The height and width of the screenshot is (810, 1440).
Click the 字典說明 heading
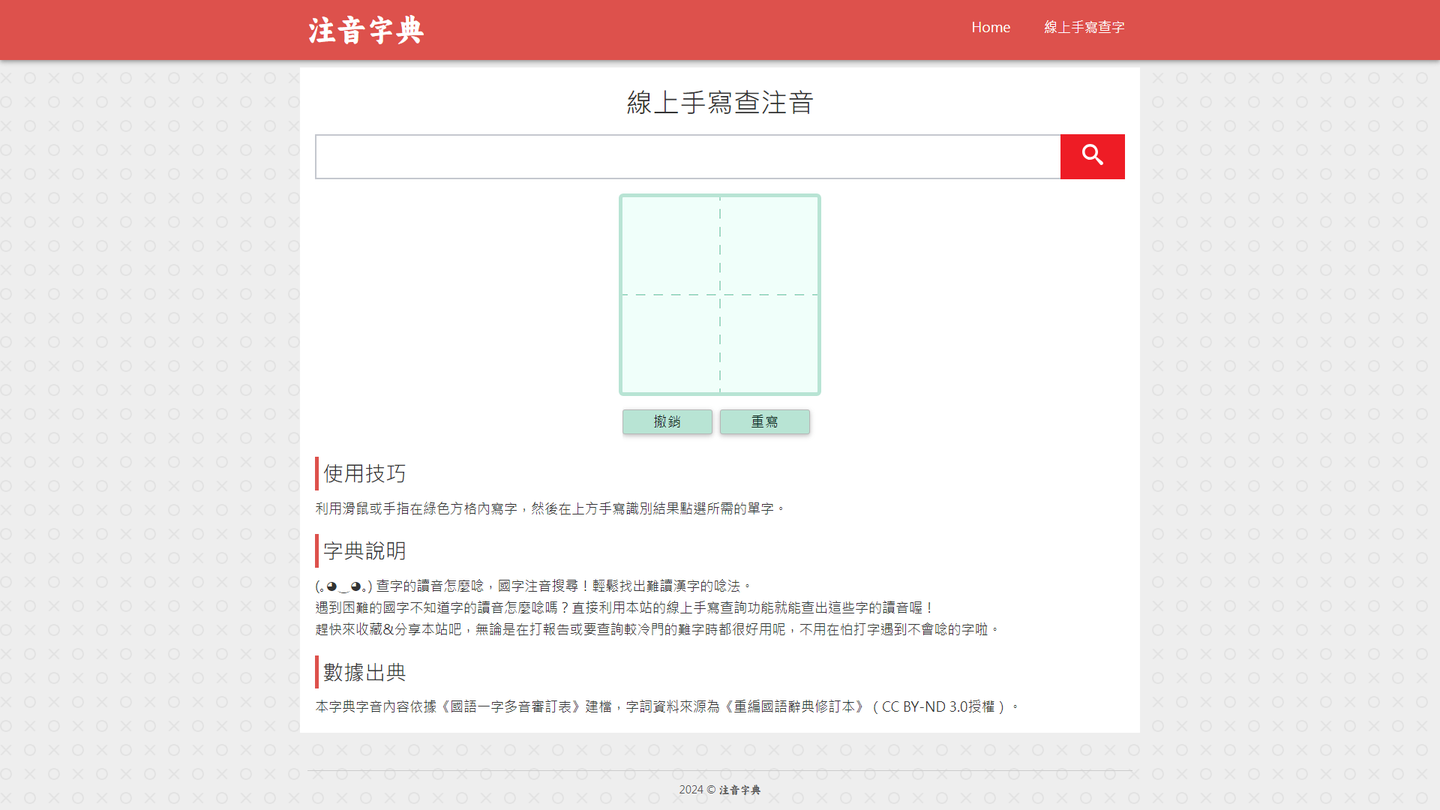[x=364, y=551]
